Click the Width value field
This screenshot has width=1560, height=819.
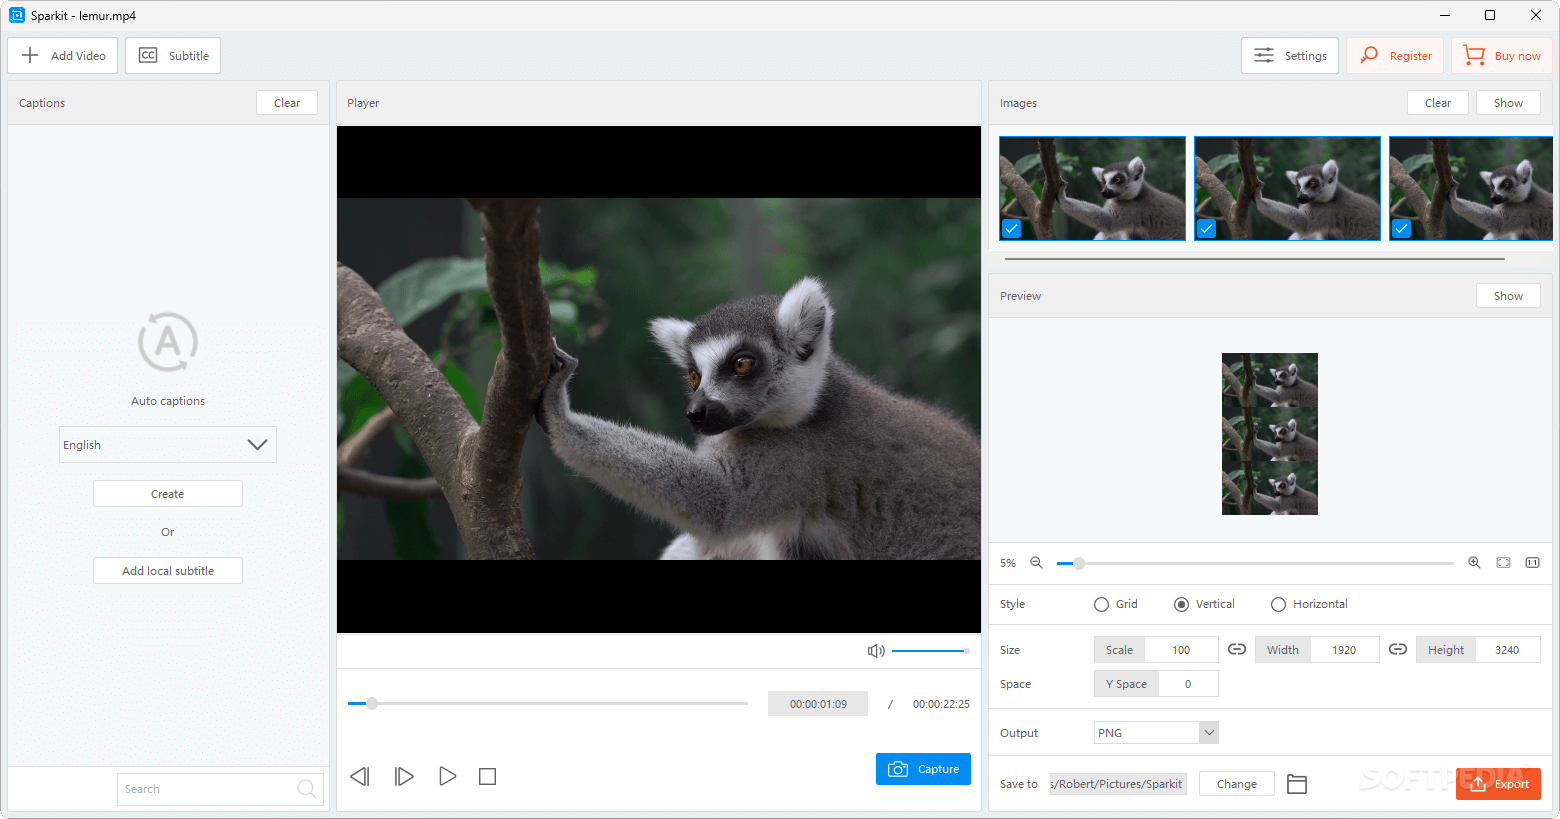tap(1344, 650)
